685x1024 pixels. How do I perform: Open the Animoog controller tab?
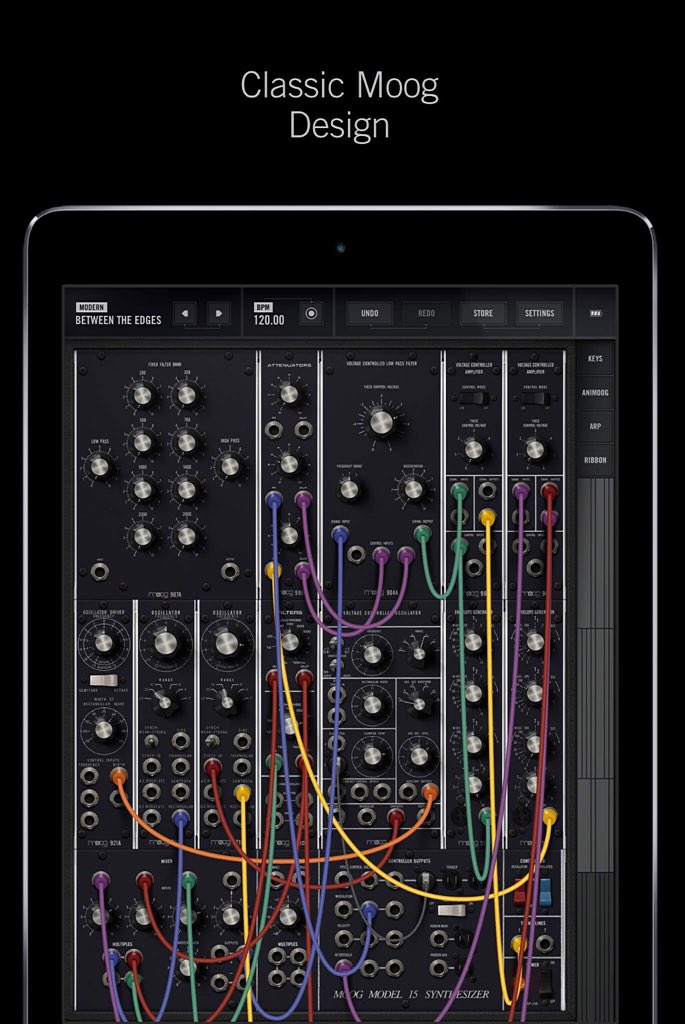(595, 392)
